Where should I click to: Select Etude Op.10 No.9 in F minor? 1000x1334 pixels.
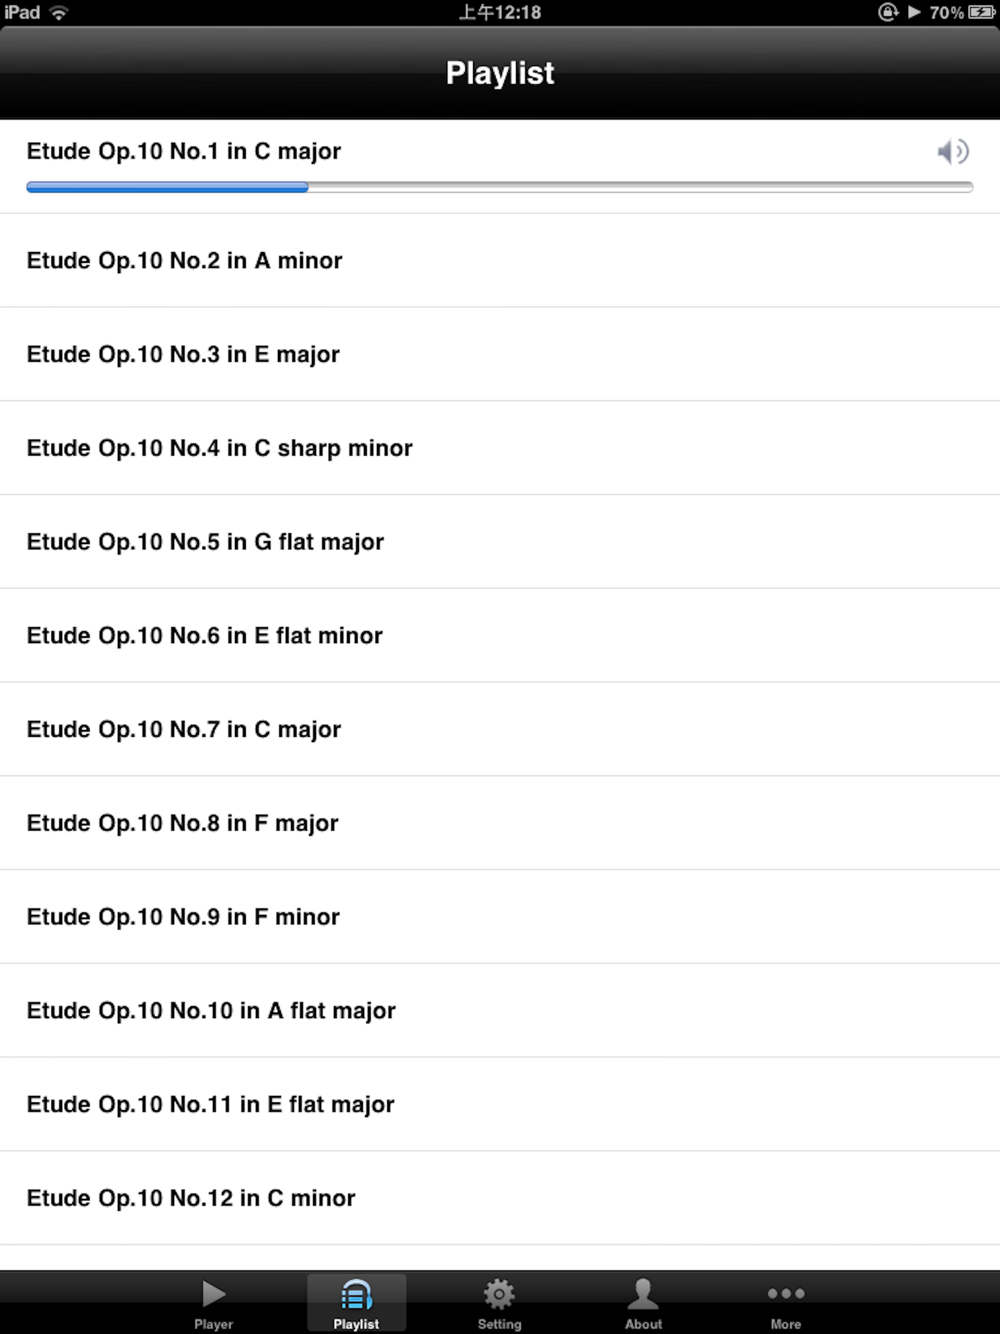coord(183,917)
